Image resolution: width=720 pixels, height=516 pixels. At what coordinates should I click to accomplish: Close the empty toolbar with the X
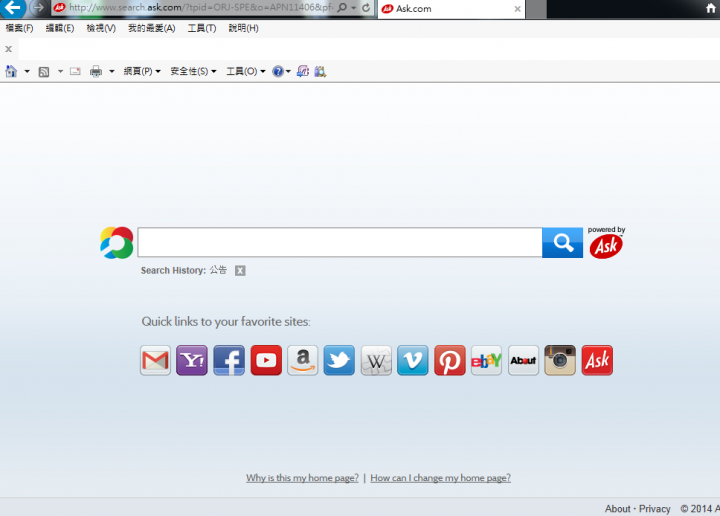[8, 49]
